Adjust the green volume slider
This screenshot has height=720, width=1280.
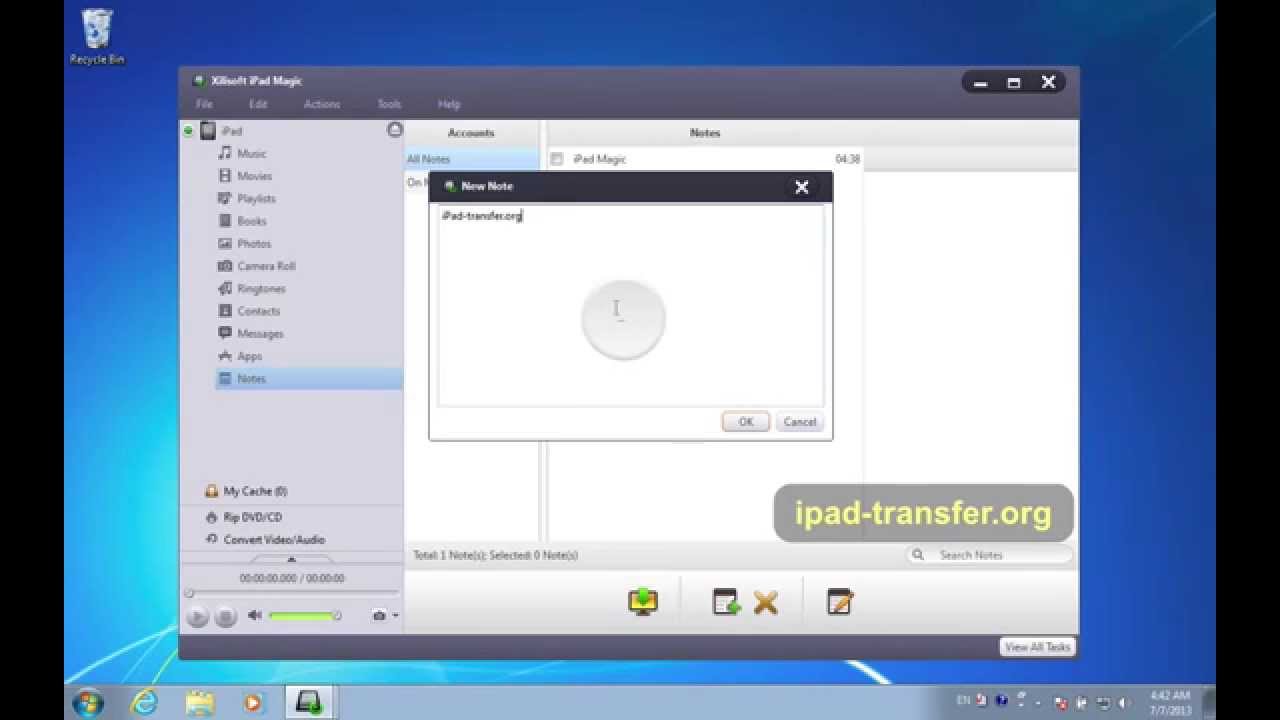point(304,616)
